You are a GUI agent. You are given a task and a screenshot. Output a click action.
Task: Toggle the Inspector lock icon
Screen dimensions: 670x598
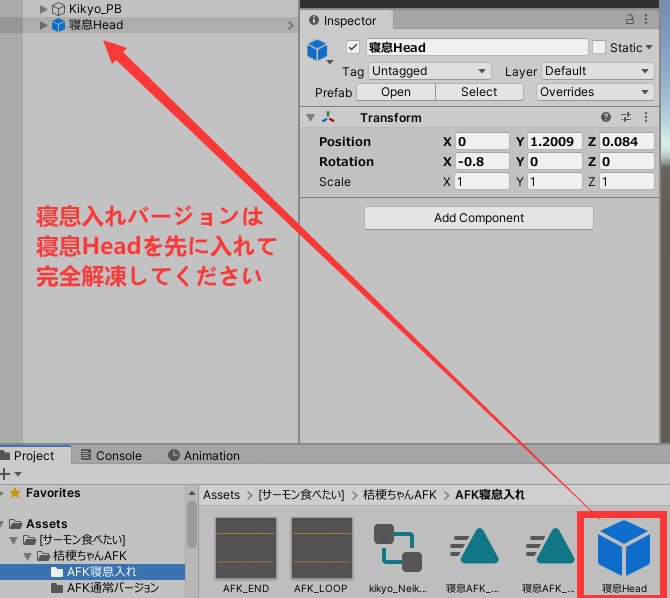click(x=629, y=19)
